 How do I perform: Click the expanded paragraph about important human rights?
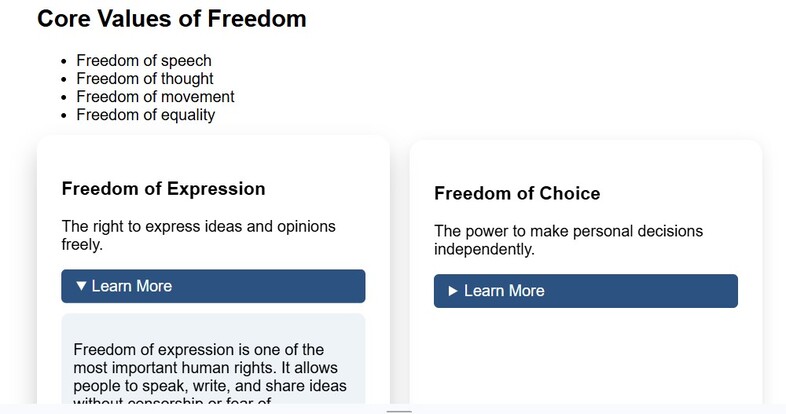[198, 368]
